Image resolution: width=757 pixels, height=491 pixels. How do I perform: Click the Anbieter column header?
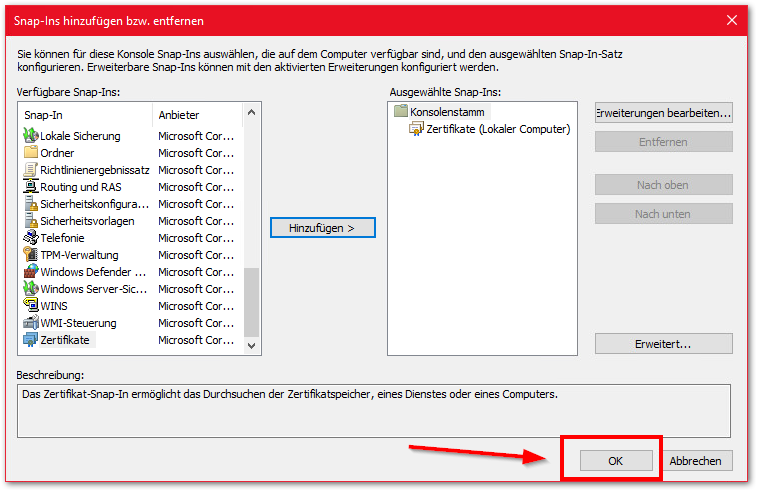(x=195, y=115)
